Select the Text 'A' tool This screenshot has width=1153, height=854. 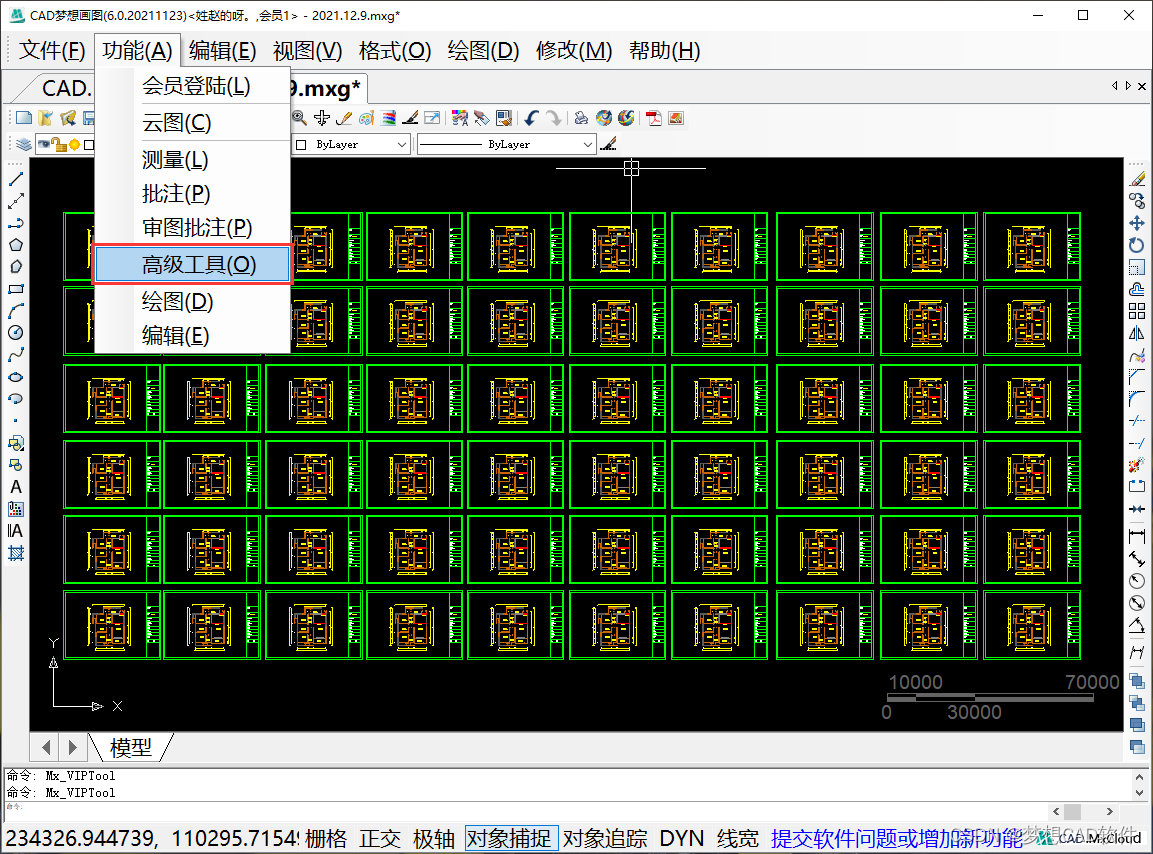(x=15, y=487)
